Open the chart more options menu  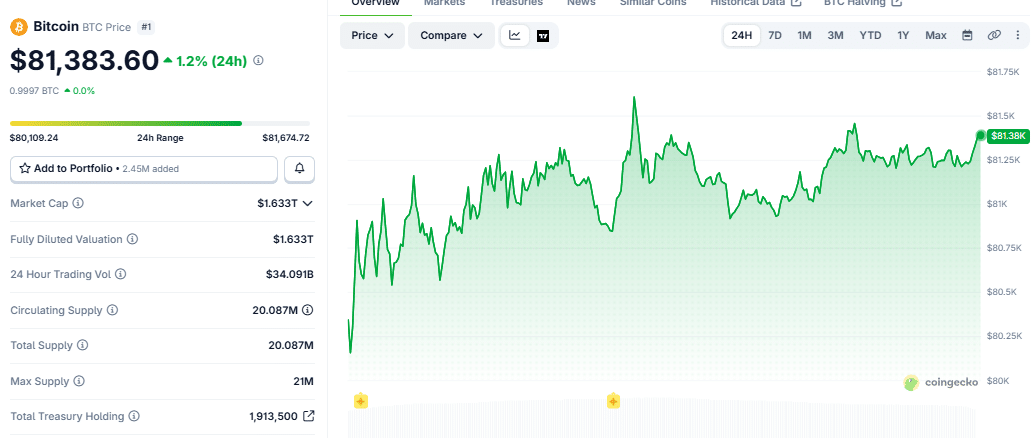[x=1019, y=36]
